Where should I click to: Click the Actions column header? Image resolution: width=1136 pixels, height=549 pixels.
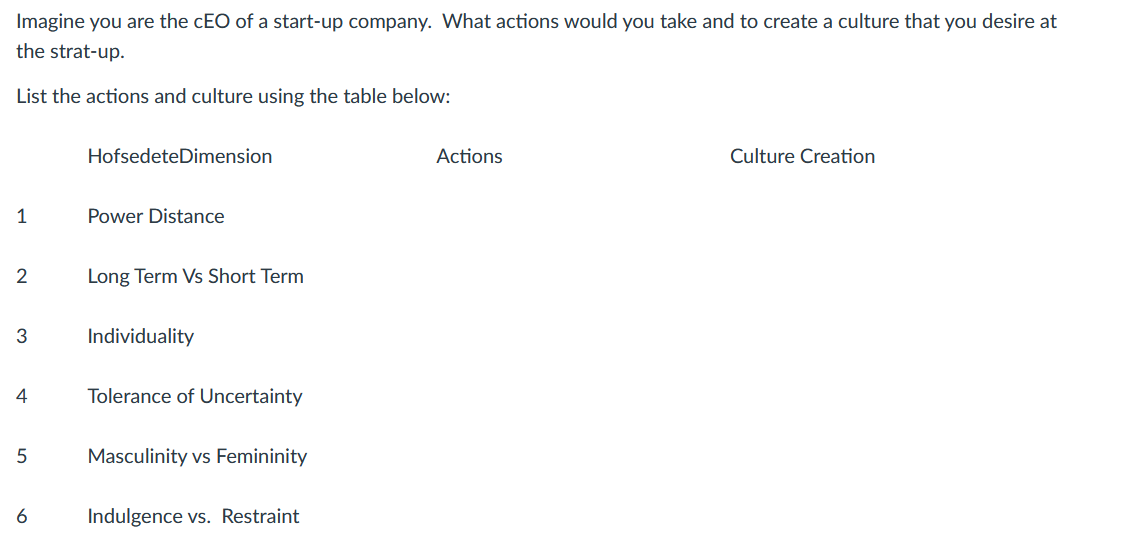(x=469, y=156)
